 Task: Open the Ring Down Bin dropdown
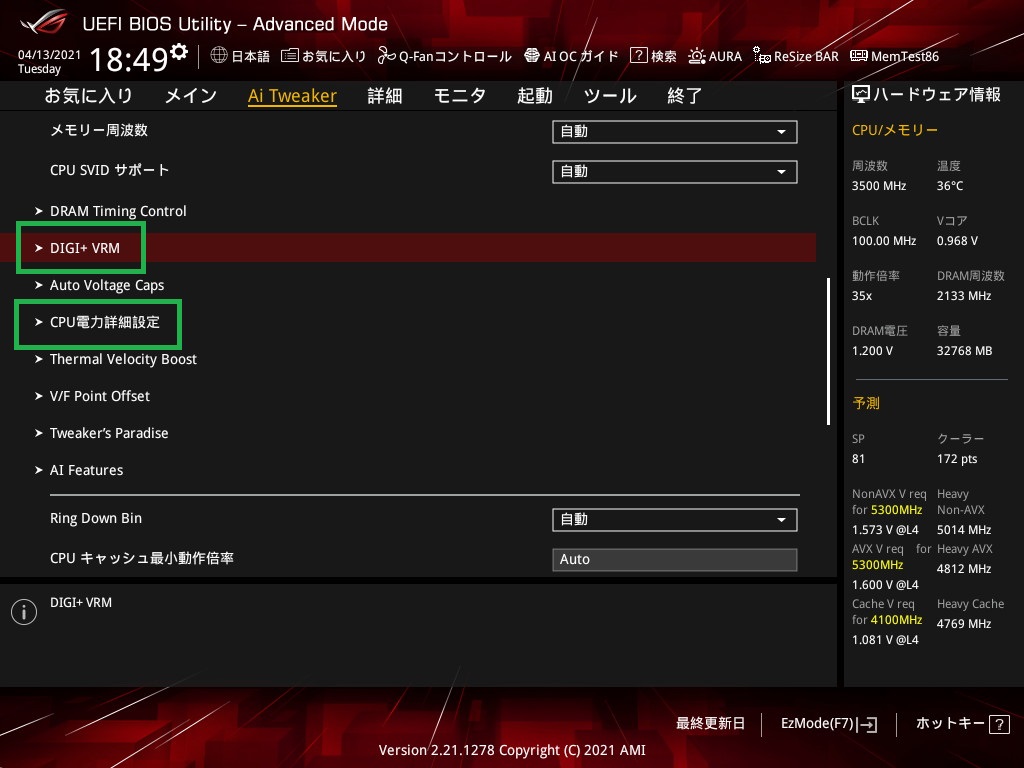[x=674, y=520]
